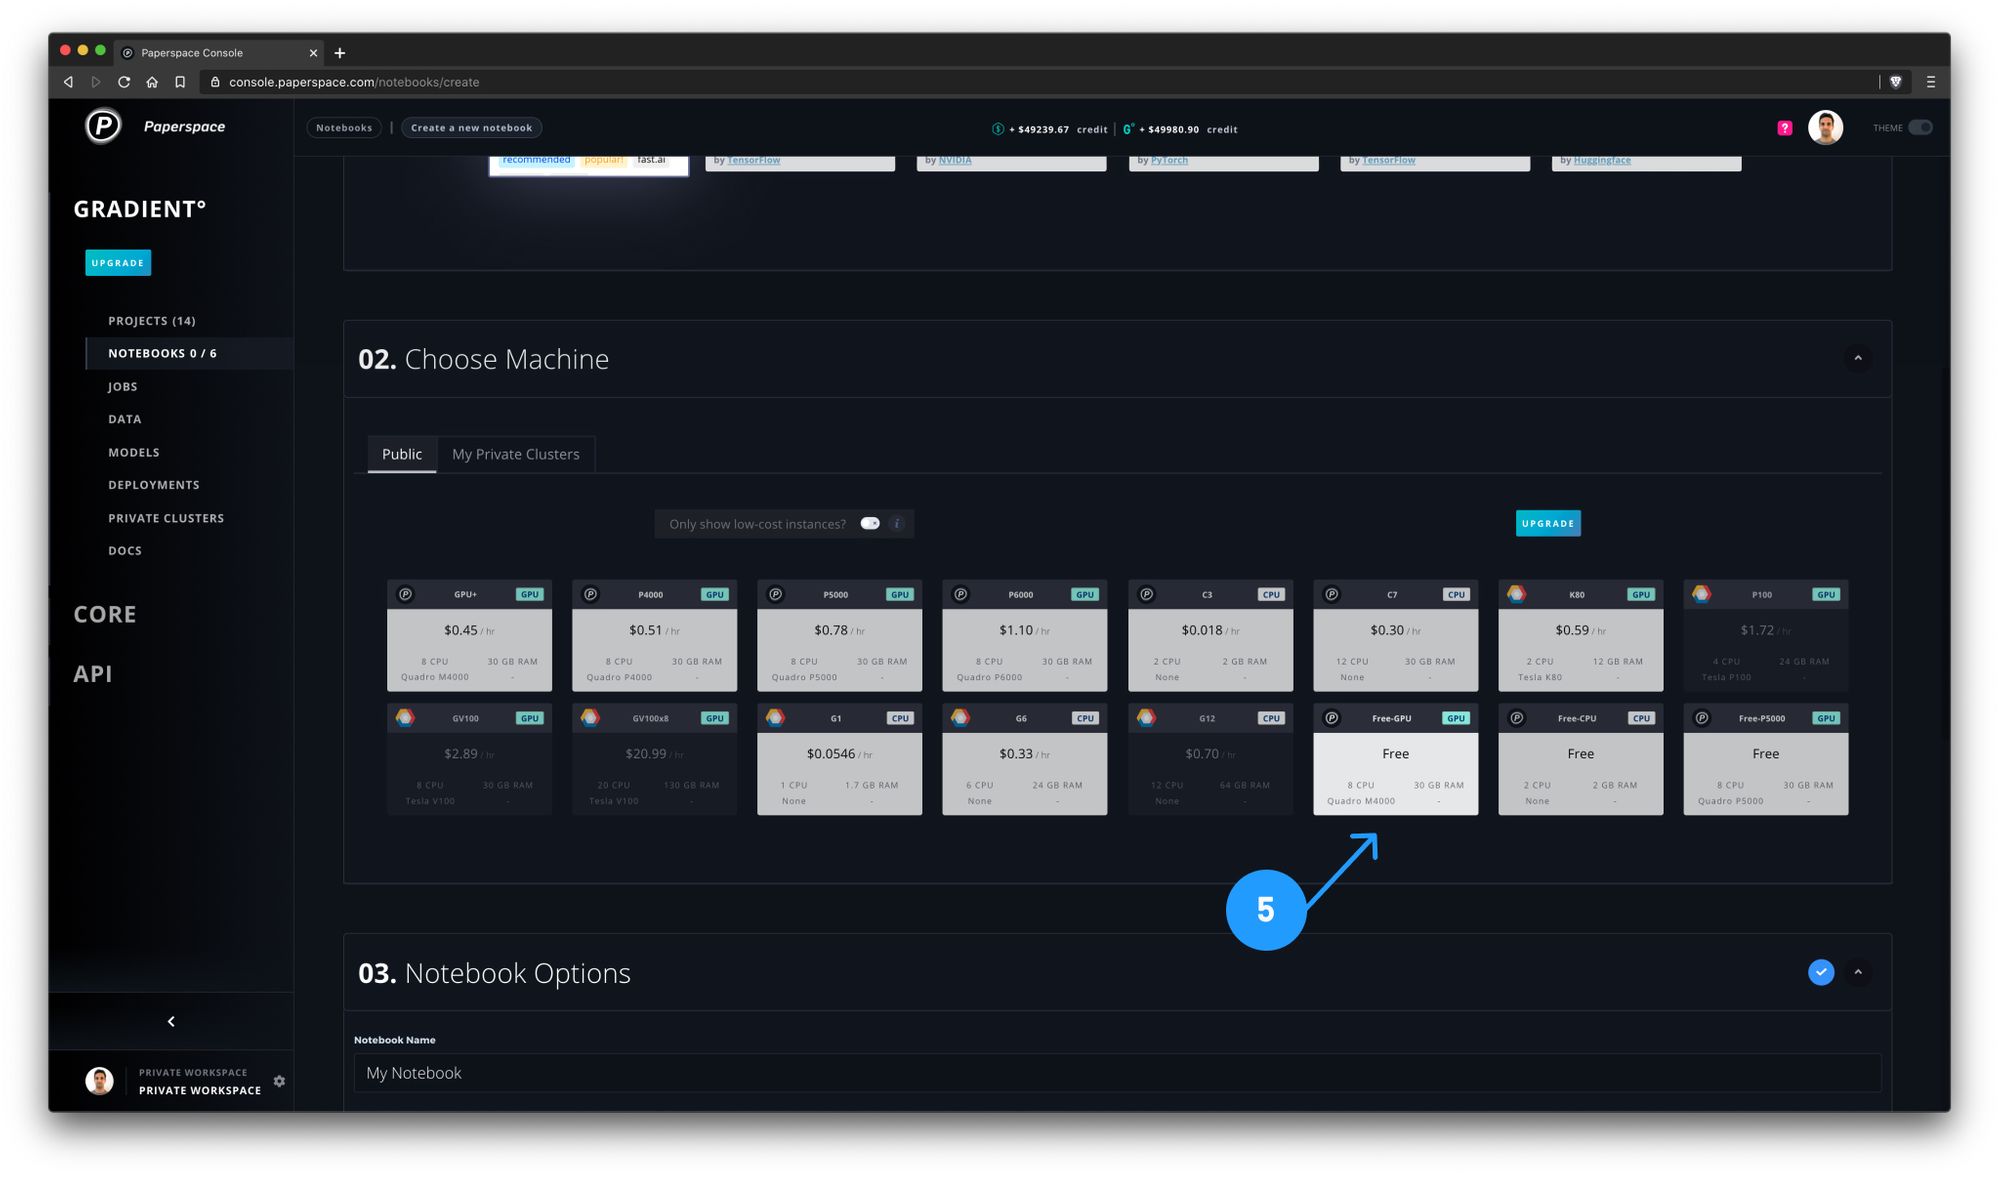This screenshot has width=2000, height=1178.
Task: Toggle the dark/light THEME switch
Action: tap(1920, 128)
